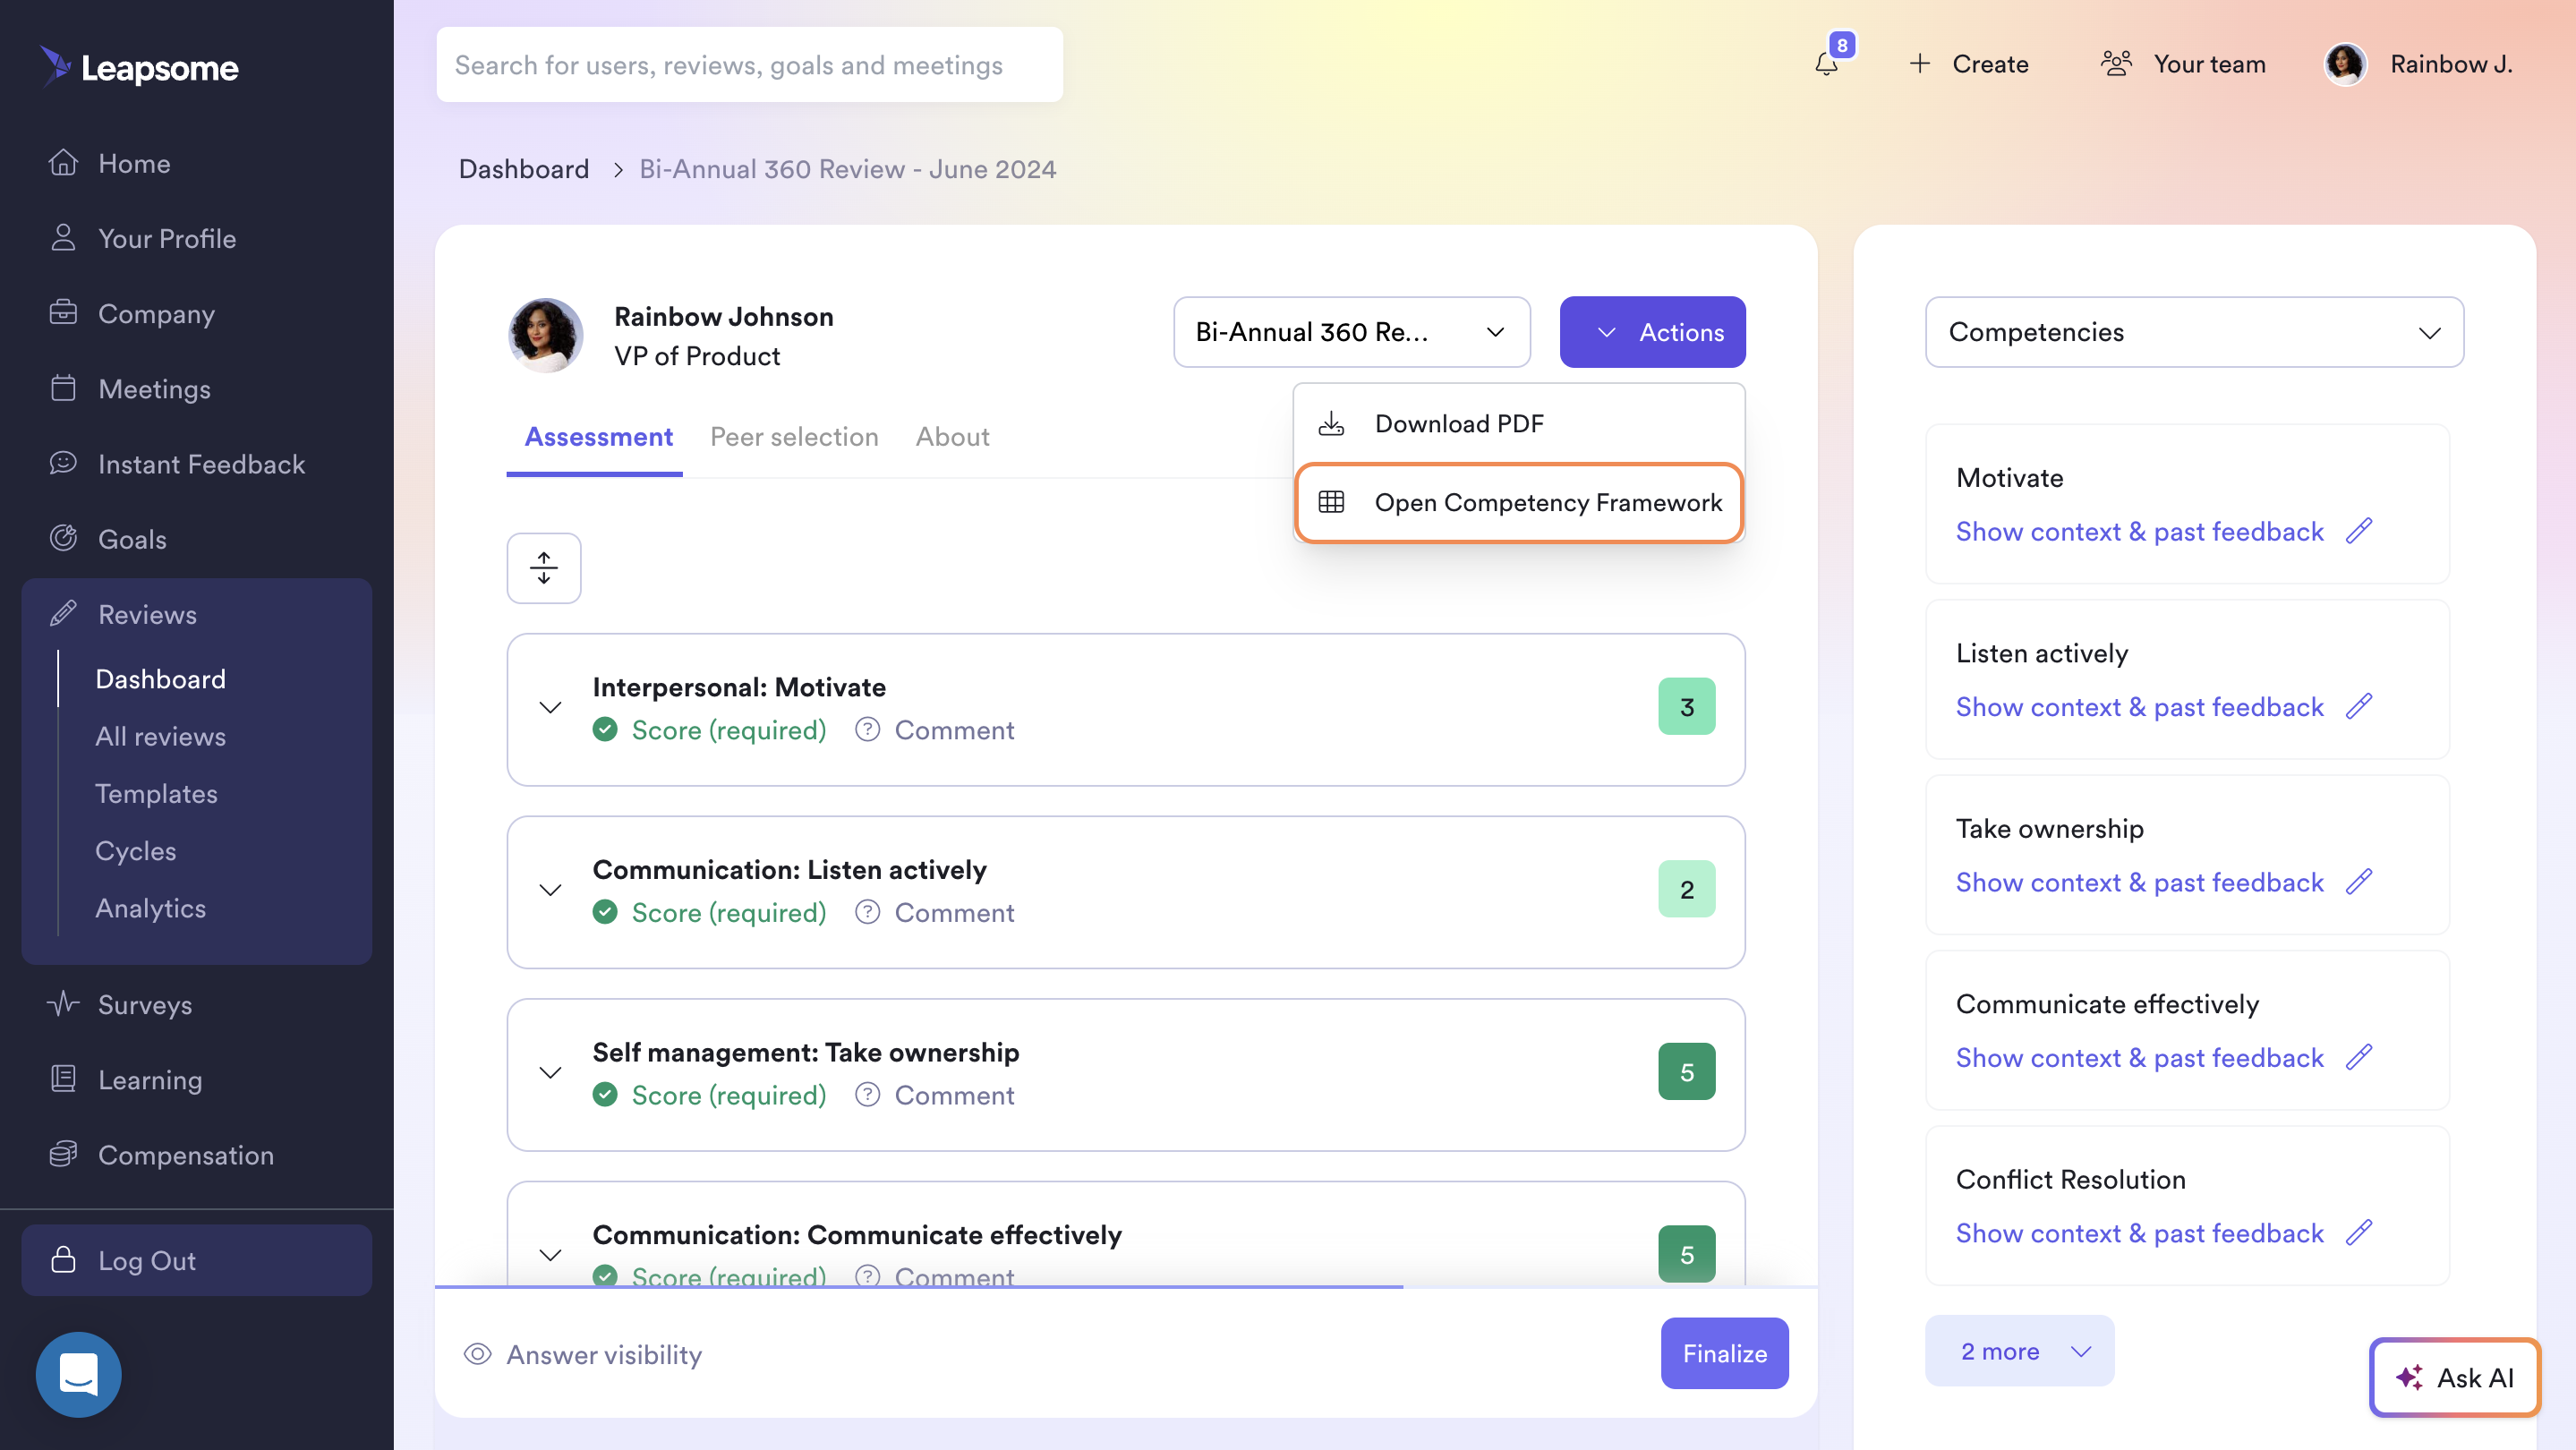Toggle Answer visibility eye
The width and height of the screenshot is (2576, 1450).
point(477,1353)
